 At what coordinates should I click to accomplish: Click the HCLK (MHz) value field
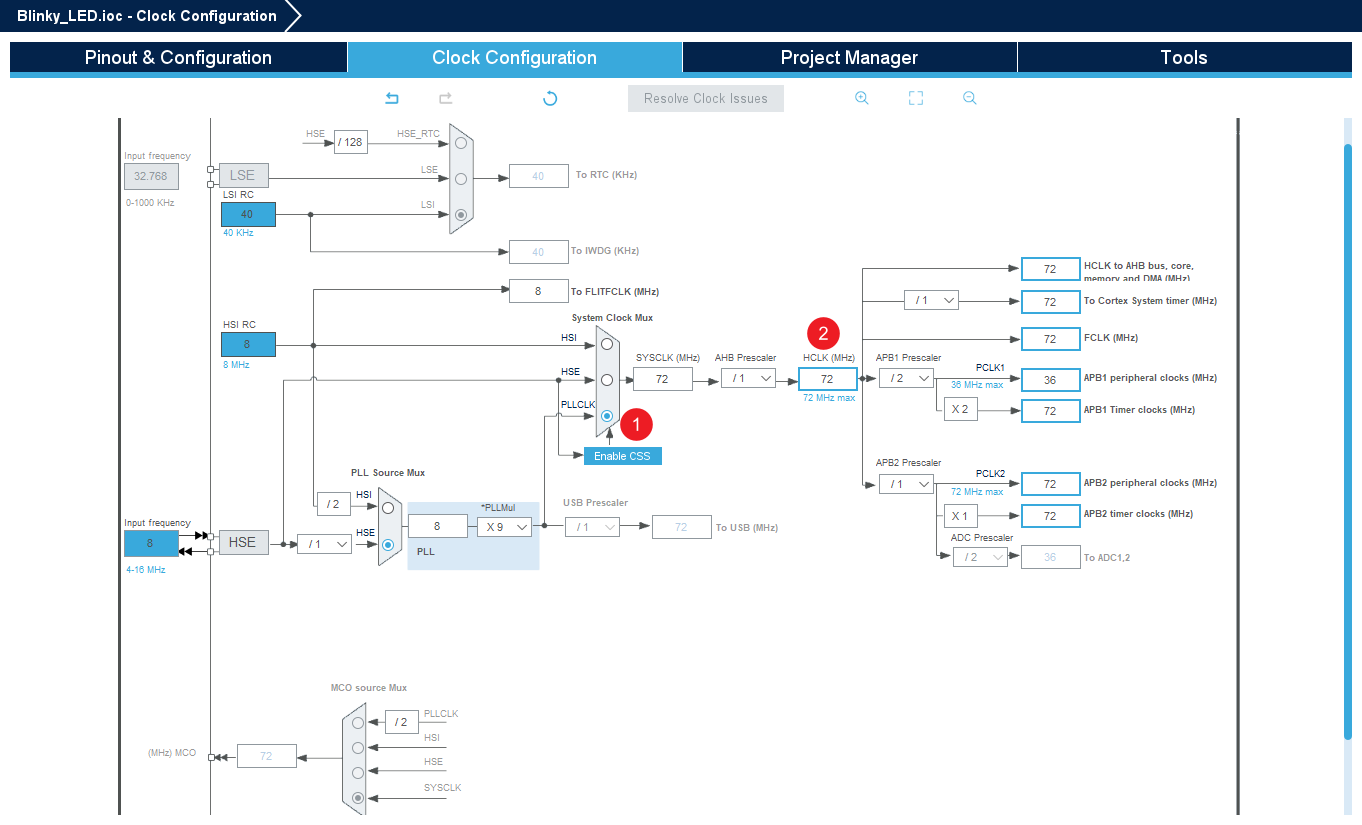[x=827, y=379]
